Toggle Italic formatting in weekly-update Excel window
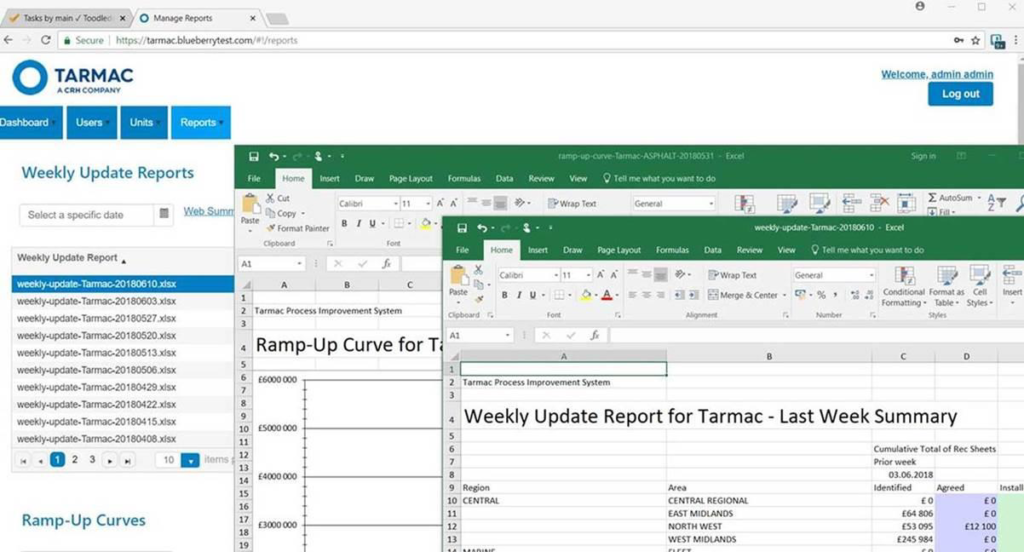This screenshot has height=552, width=1024. [519, 295]
